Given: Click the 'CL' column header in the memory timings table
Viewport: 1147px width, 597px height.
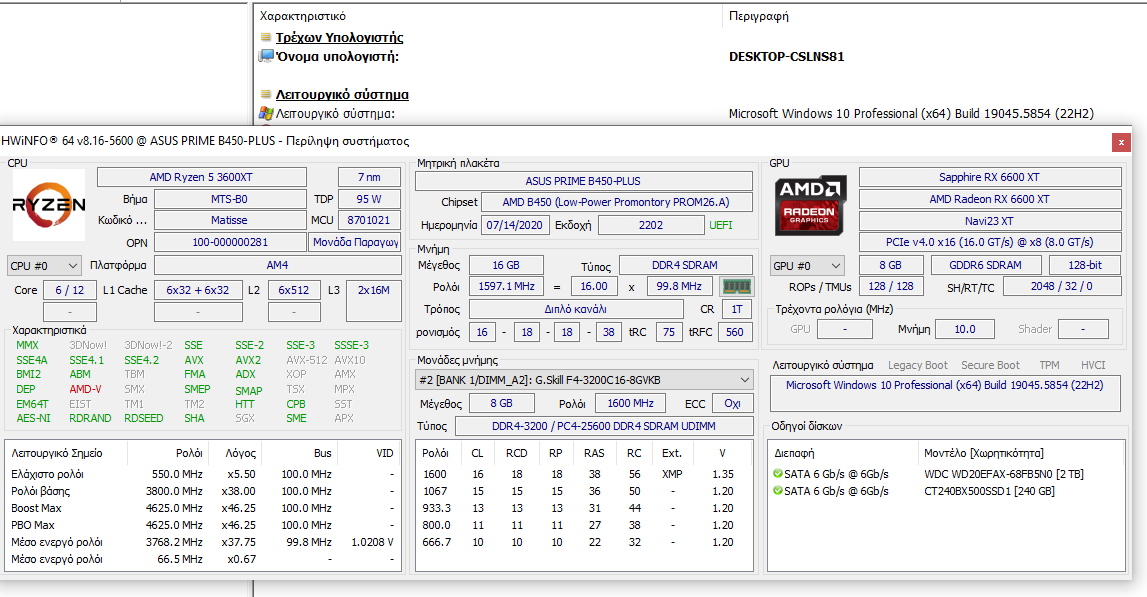Looking at the screenshot, I should [478, 453].
